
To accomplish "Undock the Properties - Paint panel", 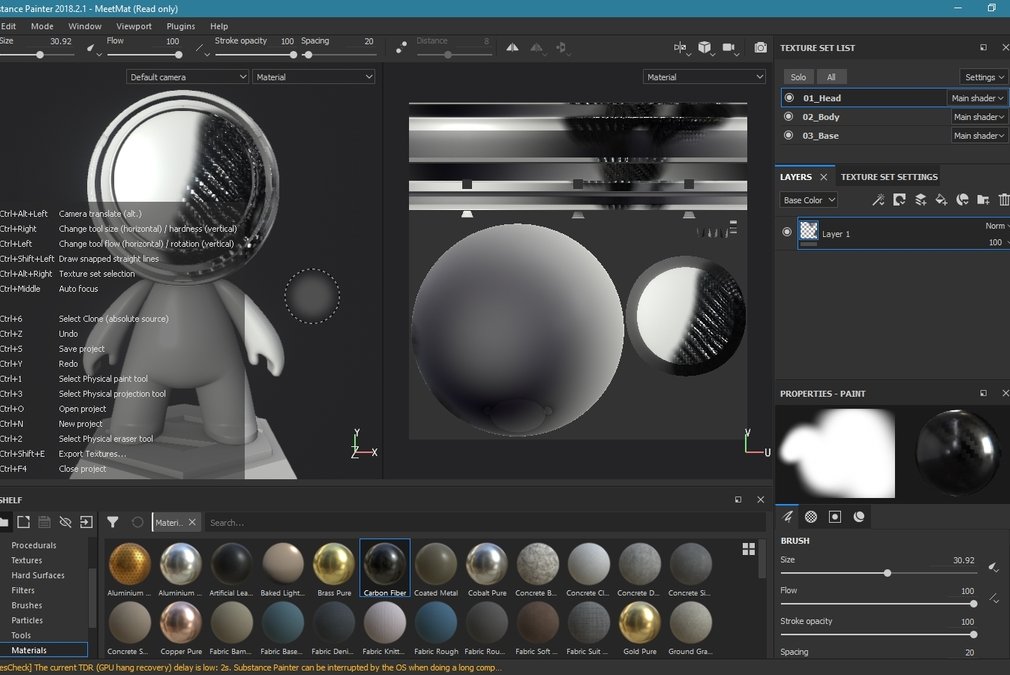I will 983,393.
